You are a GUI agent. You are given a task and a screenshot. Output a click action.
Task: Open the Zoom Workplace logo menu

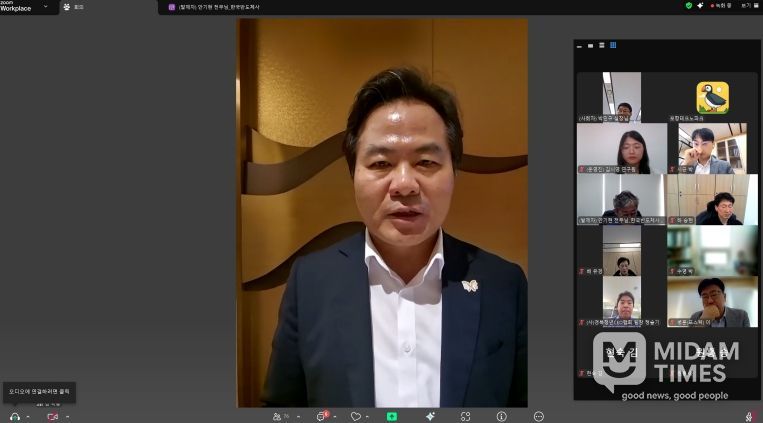[16, 6]
